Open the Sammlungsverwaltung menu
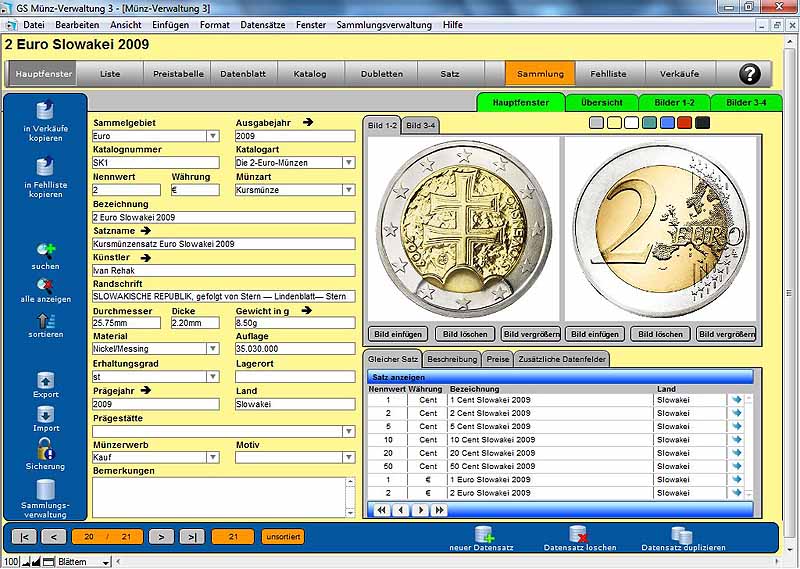The height and width of the screenshot is (569, 800). click(x=384, y=24)
